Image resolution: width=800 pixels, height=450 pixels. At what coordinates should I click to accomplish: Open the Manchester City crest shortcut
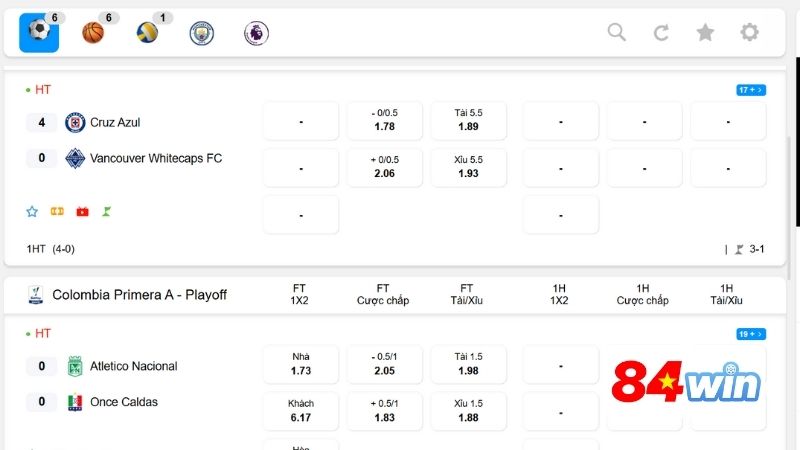tap(202, 33)
